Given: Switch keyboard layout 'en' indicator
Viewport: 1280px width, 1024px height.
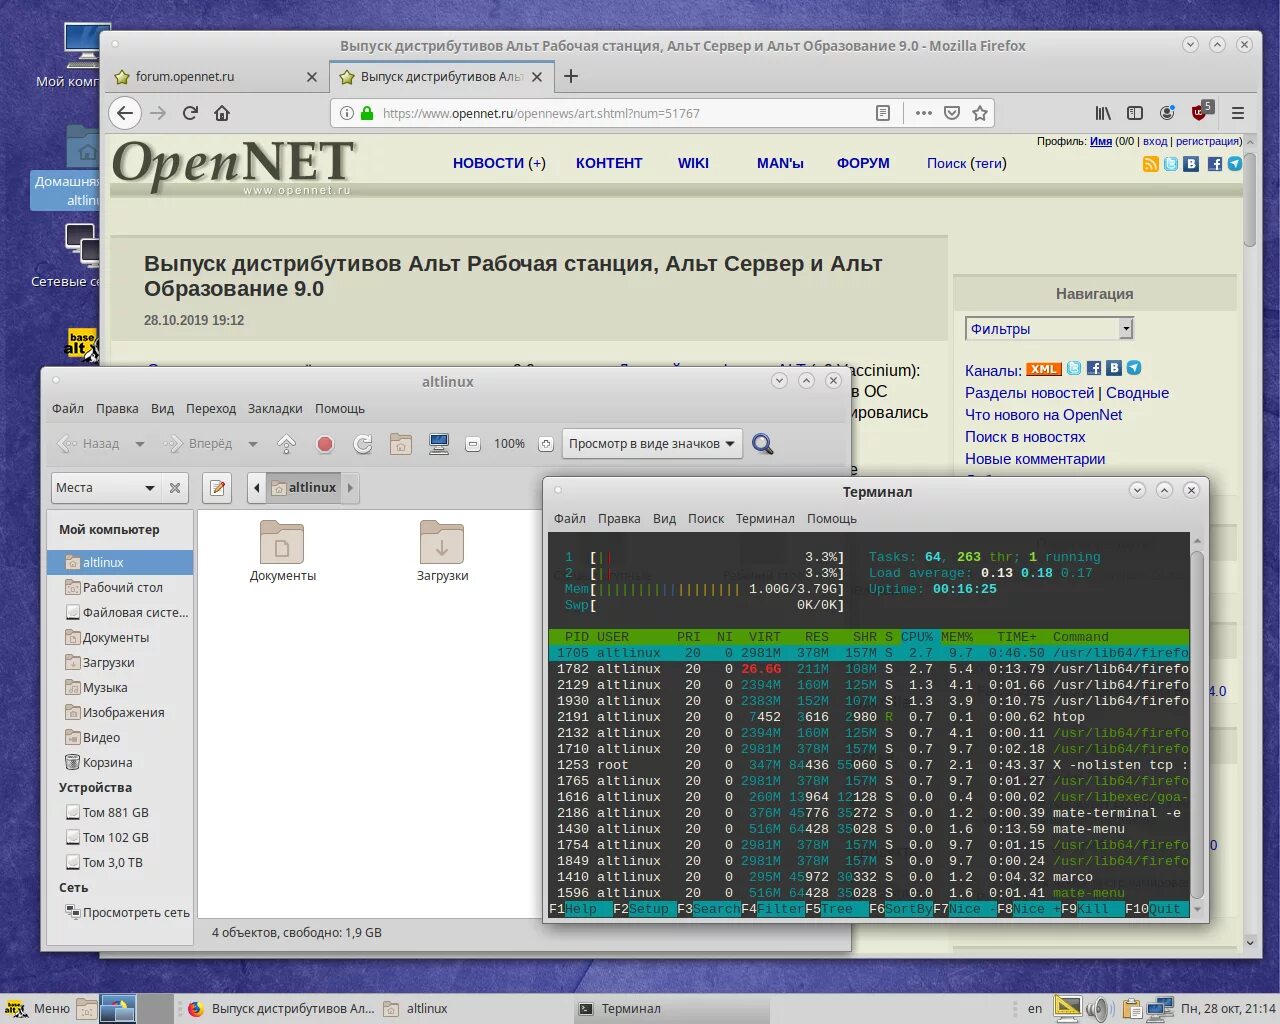Looking at the screenshot, I should point(1035,1009).
